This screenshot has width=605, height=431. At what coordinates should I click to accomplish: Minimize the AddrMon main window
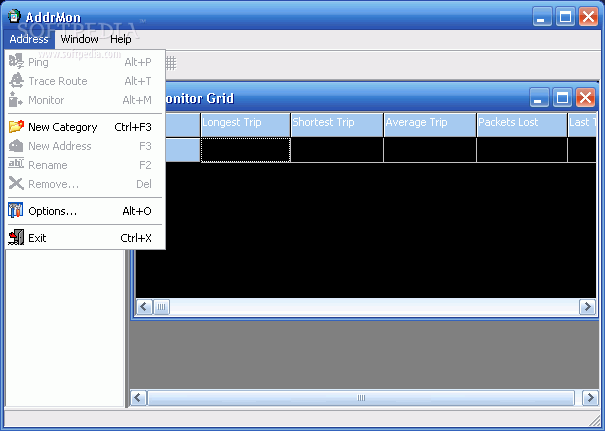point(542,17)
